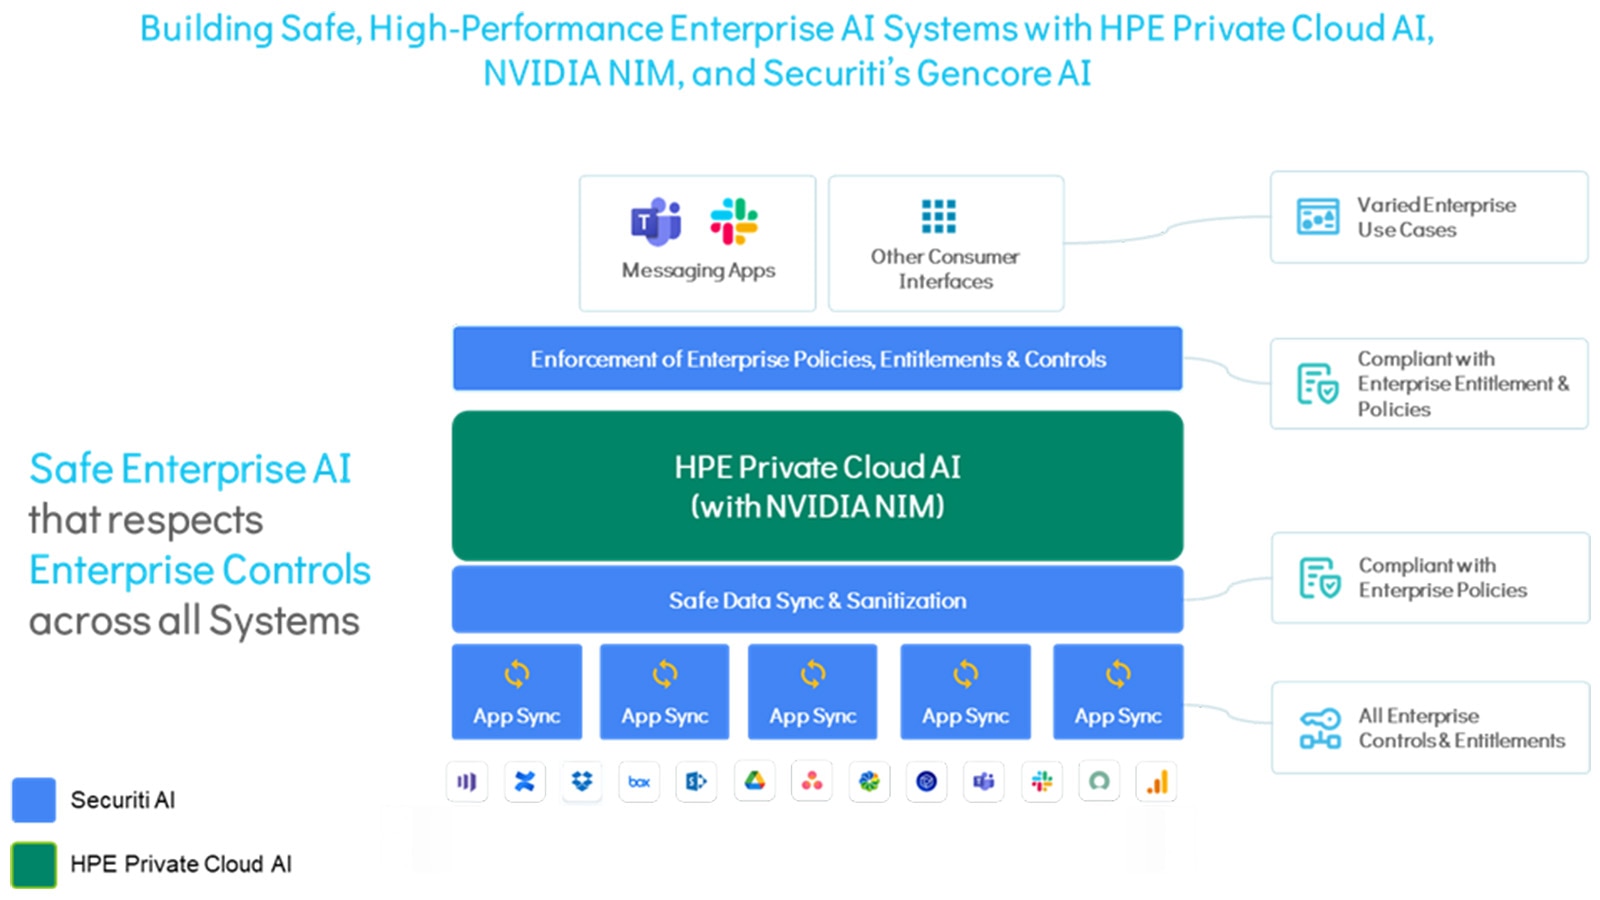Click the Varied Enterprise Use Cases callout
The image size is (1600, 900).
(1429, 217)
